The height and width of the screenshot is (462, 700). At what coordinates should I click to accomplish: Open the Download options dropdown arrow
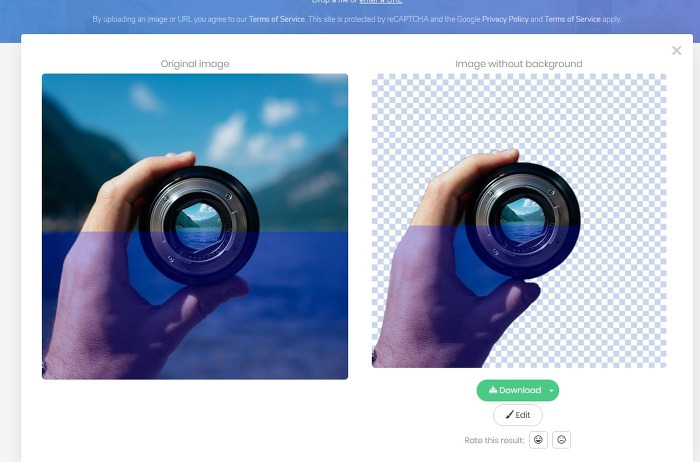pyautogui.click(x=552, y=391)
